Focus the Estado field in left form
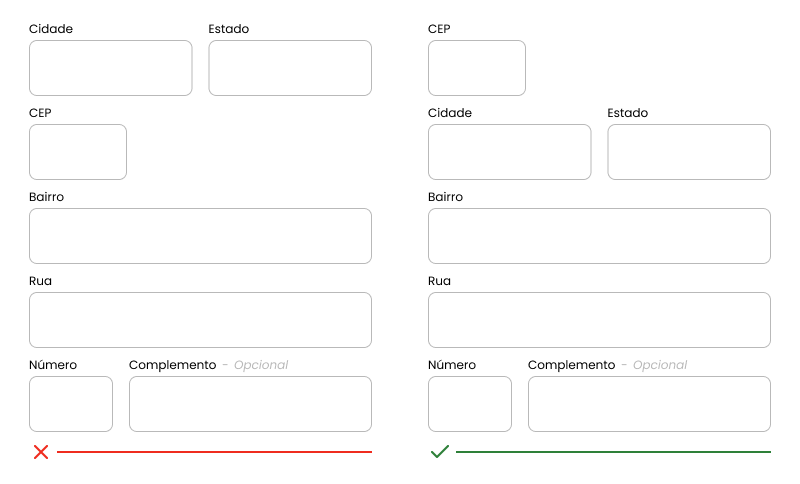Viewport: 800px width, 484px height. (x=290, y=68)
